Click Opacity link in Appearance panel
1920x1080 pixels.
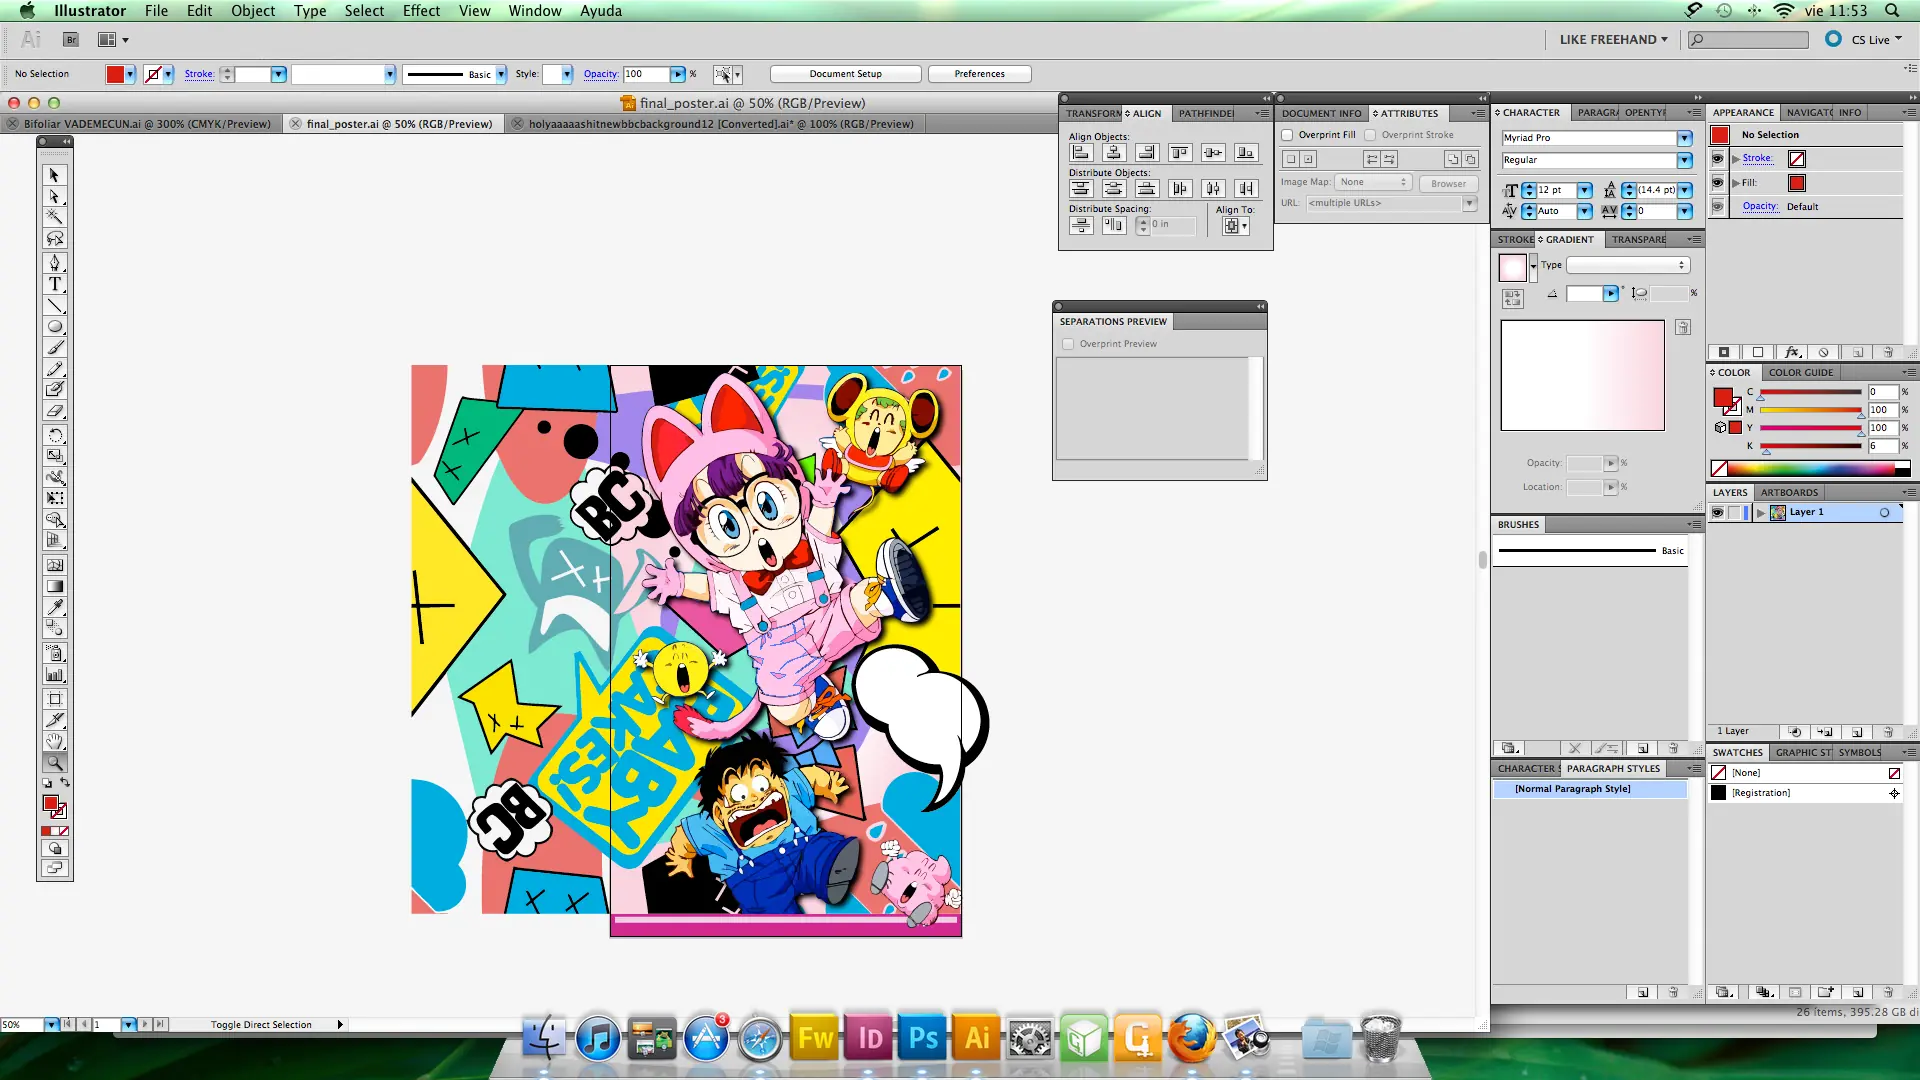point(1760,207)
